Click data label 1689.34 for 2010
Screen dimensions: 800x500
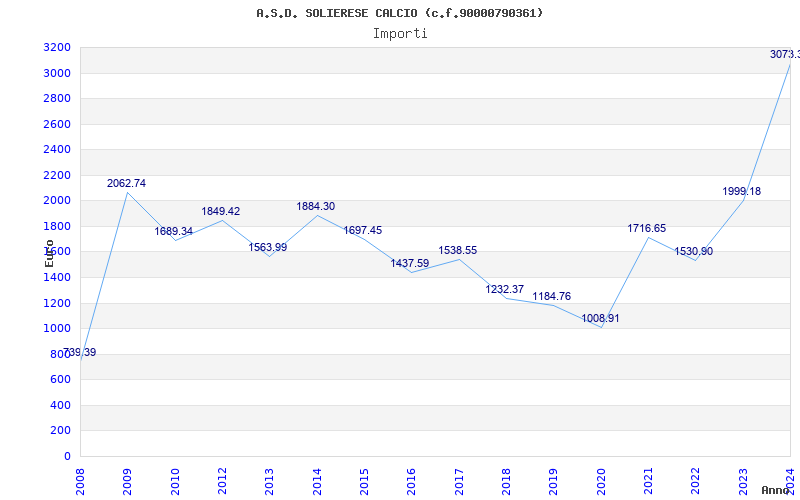tap(174, 231)
